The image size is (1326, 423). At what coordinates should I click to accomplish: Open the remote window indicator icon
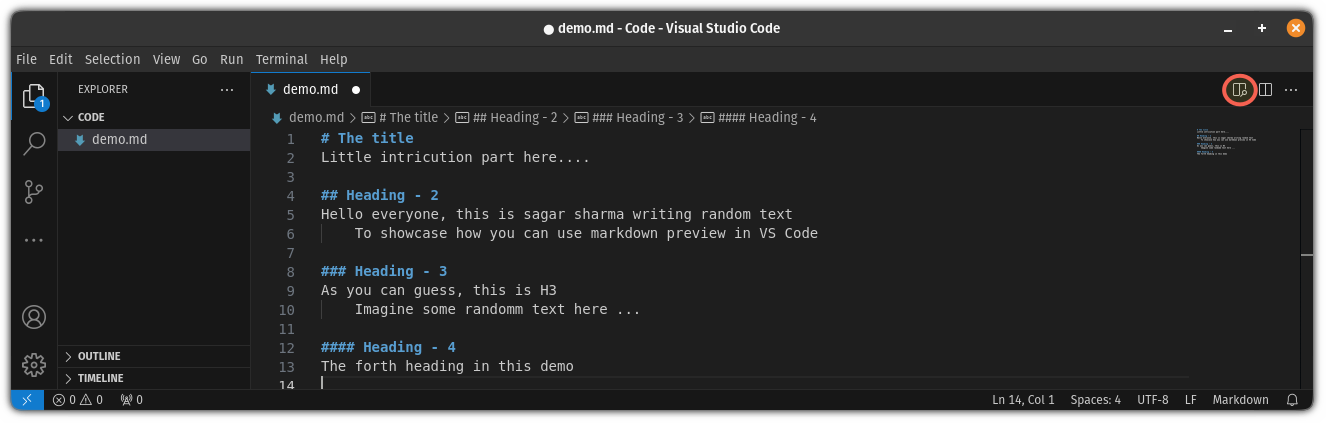[x=26, y=400]
